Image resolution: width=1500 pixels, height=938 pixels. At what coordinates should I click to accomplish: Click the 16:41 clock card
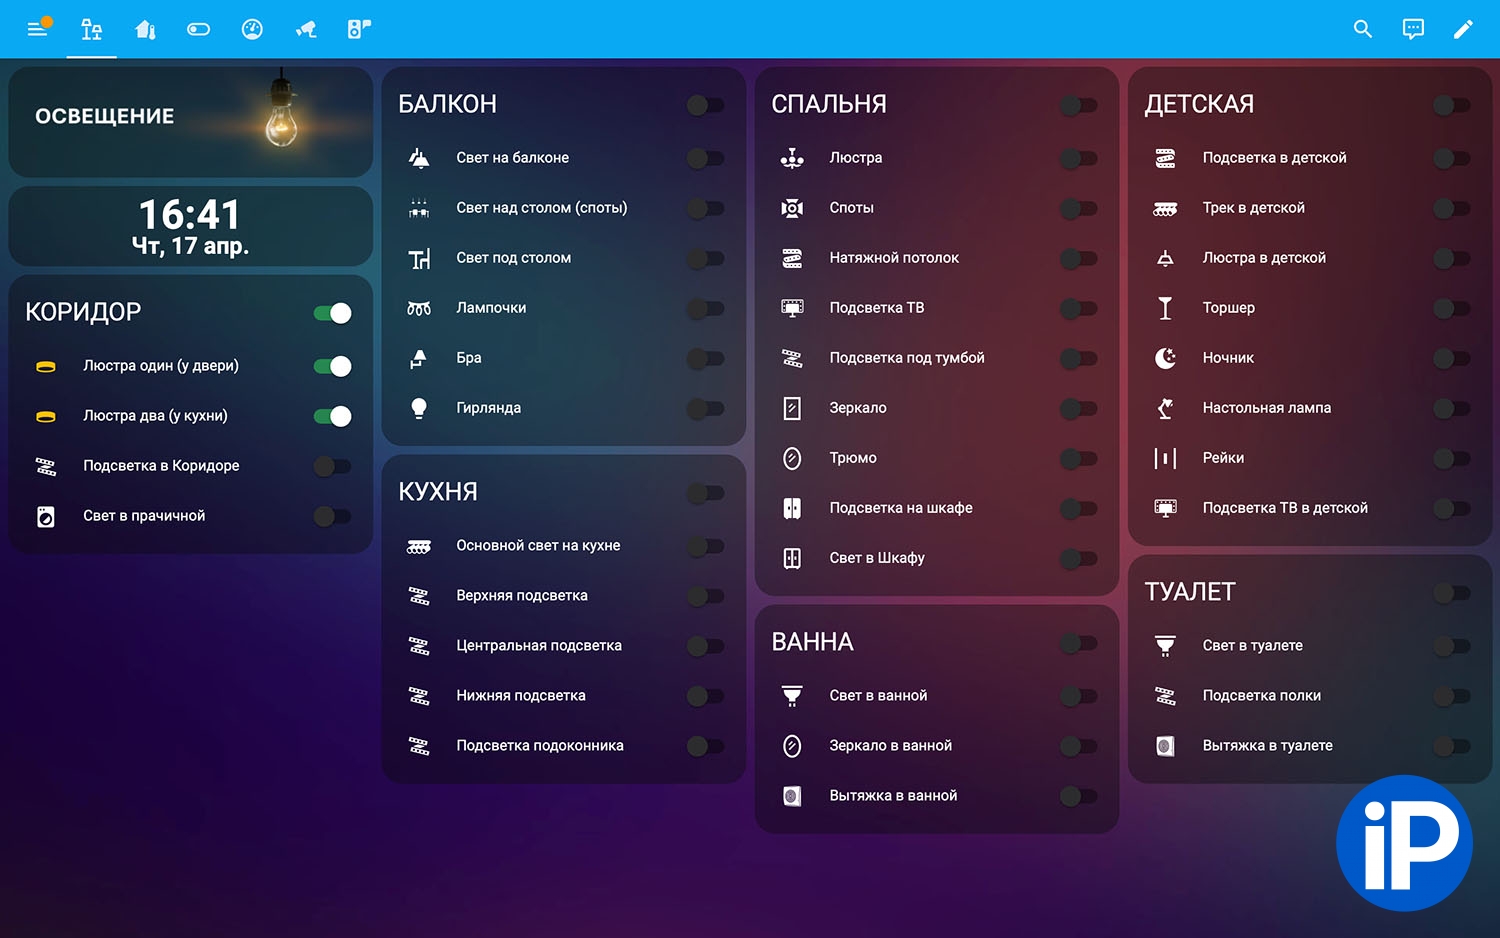[x=190, y=226]
